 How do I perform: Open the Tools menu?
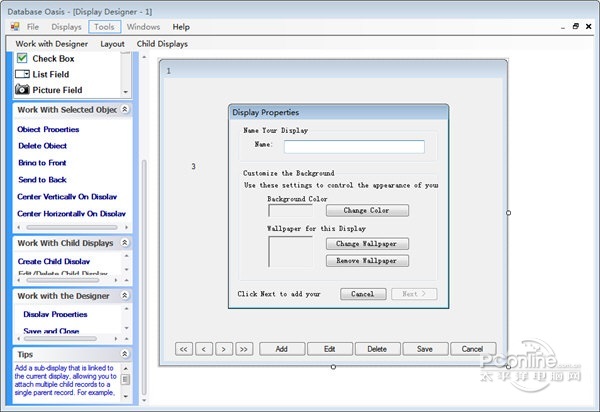pyautogui.click(x=104, y=27)
